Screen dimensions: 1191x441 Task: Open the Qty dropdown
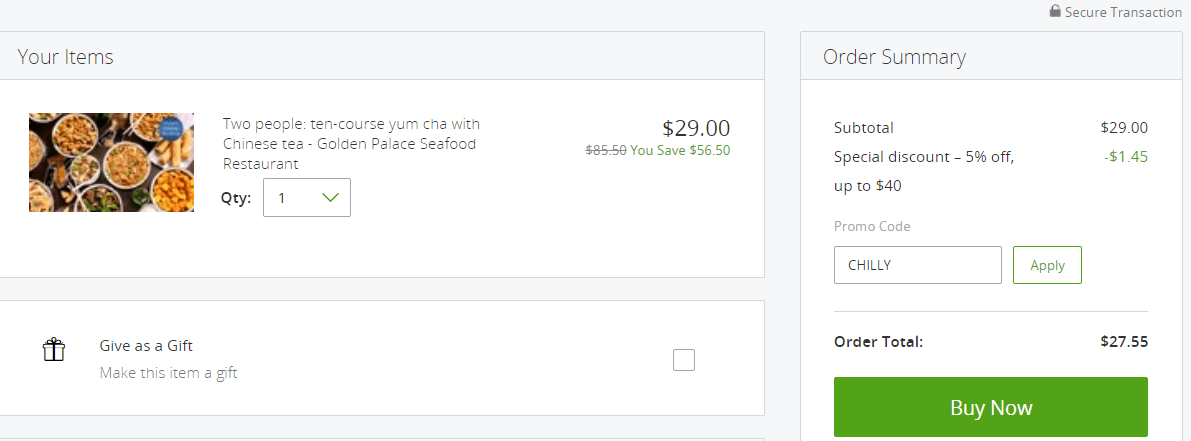click(x=307, y=197)
